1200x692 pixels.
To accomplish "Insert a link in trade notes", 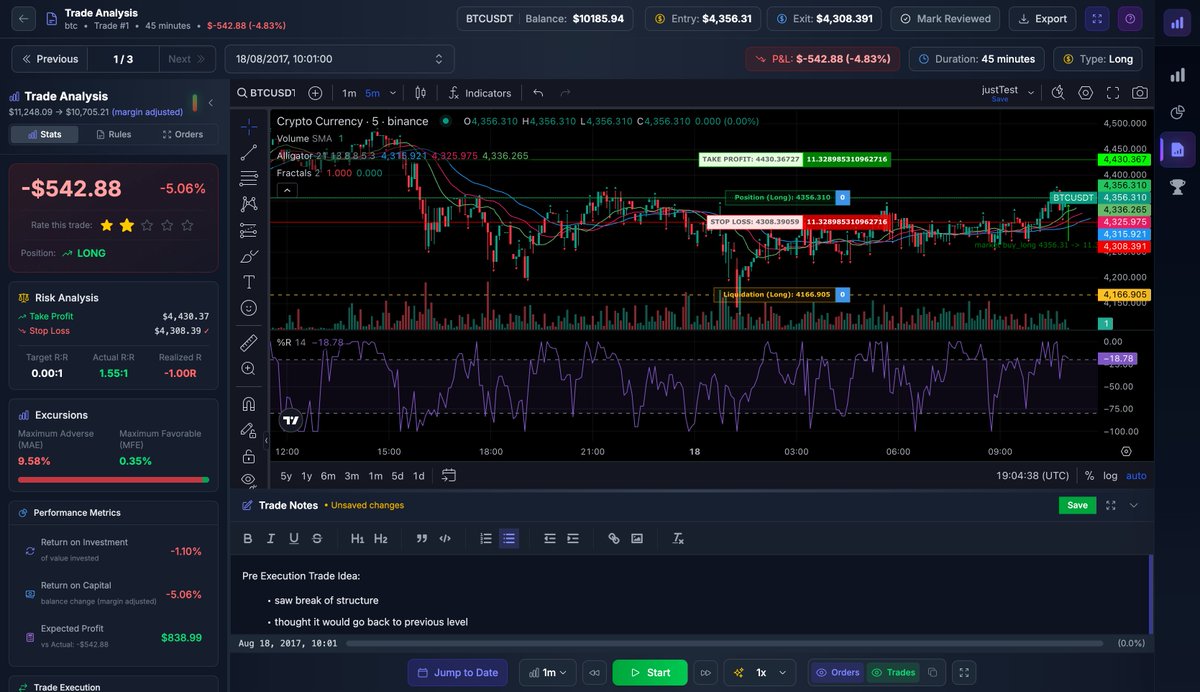I will coord(614,538).
